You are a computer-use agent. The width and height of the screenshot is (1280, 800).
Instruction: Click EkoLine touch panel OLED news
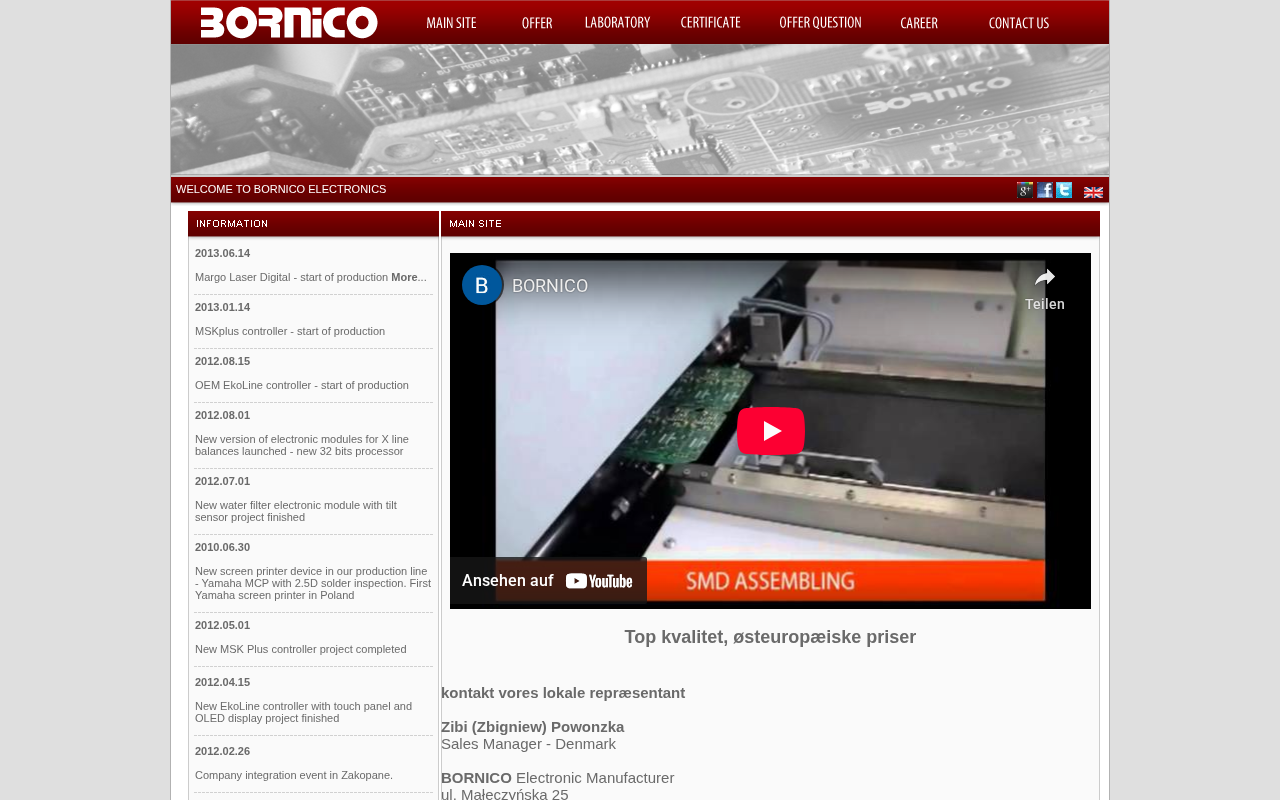[x=303, y=712]
